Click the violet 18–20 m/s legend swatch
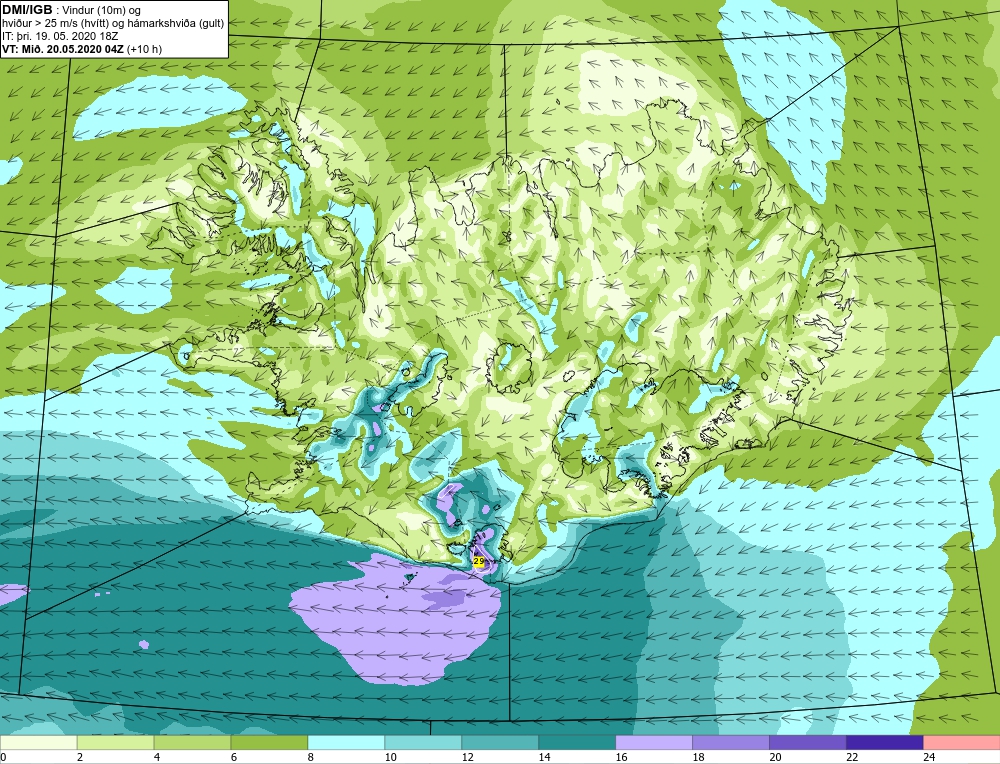 [x=731, y=743]
